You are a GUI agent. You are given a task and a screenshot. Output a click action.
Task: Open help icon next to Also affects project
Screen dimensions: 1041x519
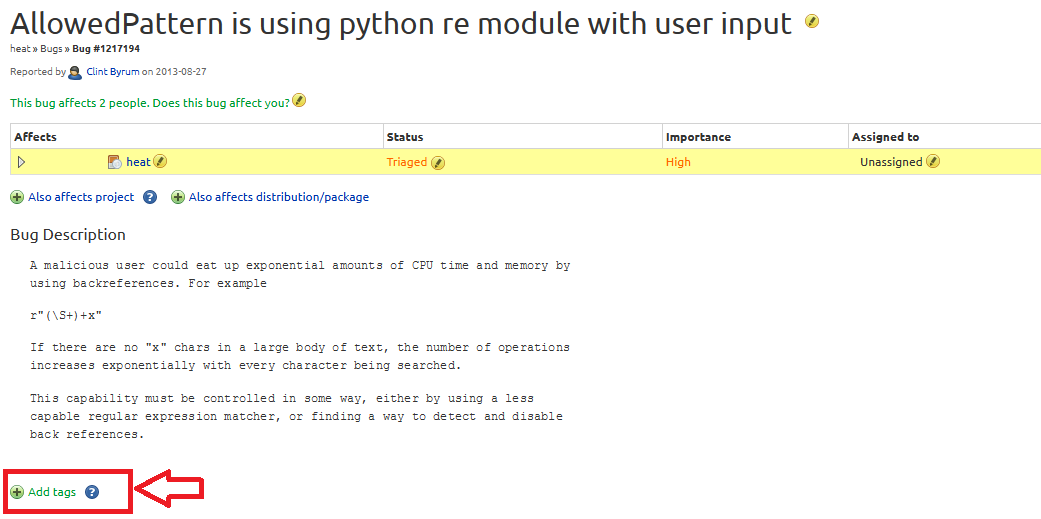tap(150, 197)
